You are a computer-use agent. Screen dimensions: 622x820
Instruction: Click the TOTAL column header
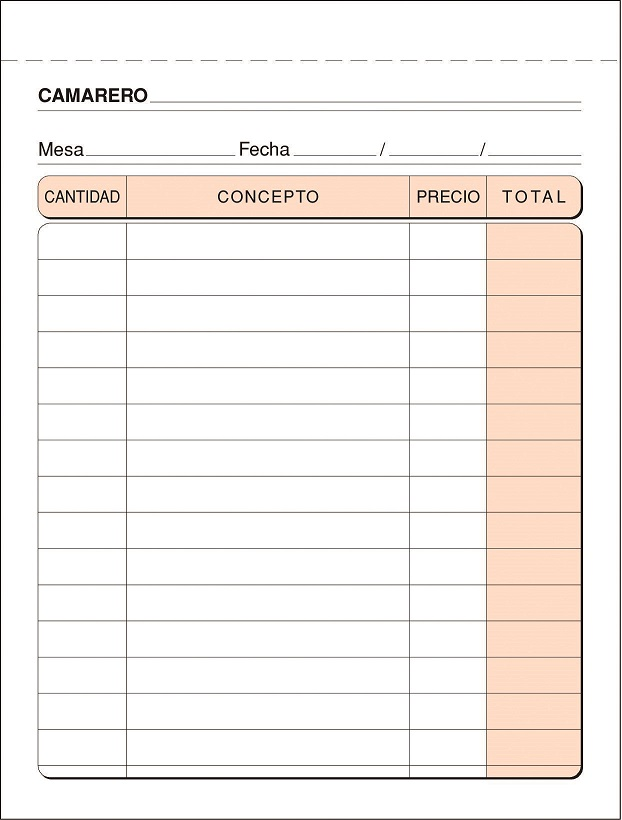coord(534,197)
